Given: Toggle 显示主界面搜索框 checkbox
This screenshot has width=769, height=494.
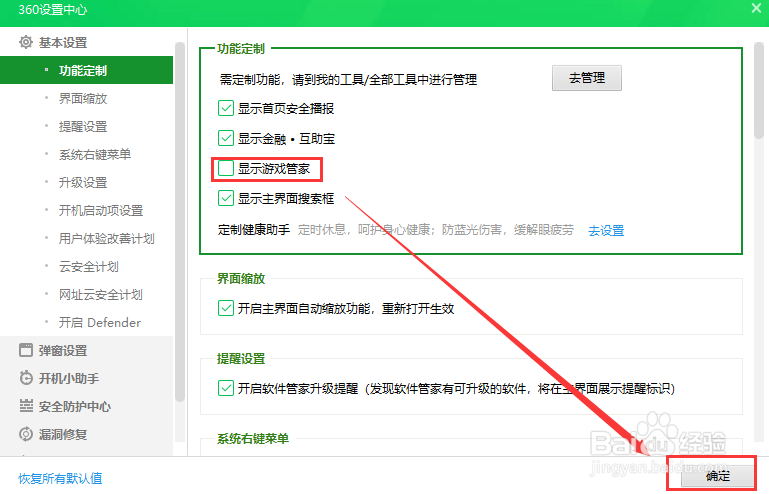Looking at the screenshot, I should [226, 198].
